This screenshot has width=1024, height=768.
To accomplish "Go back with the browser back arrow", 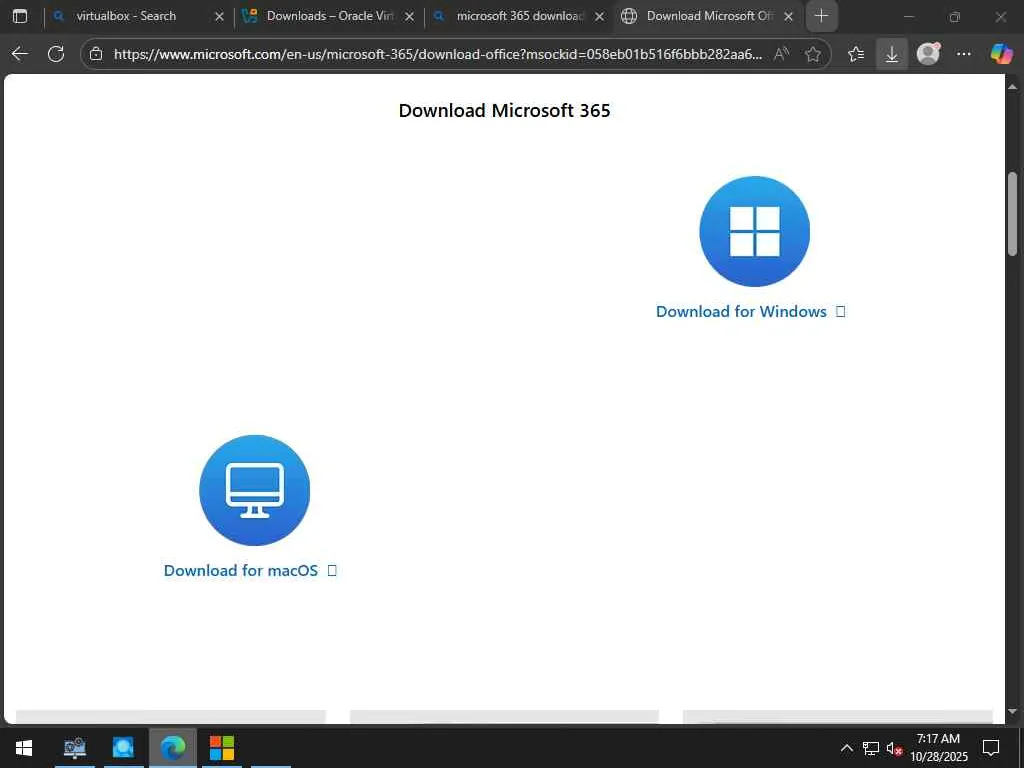I will pyautogui.click(x=20, y=54).
